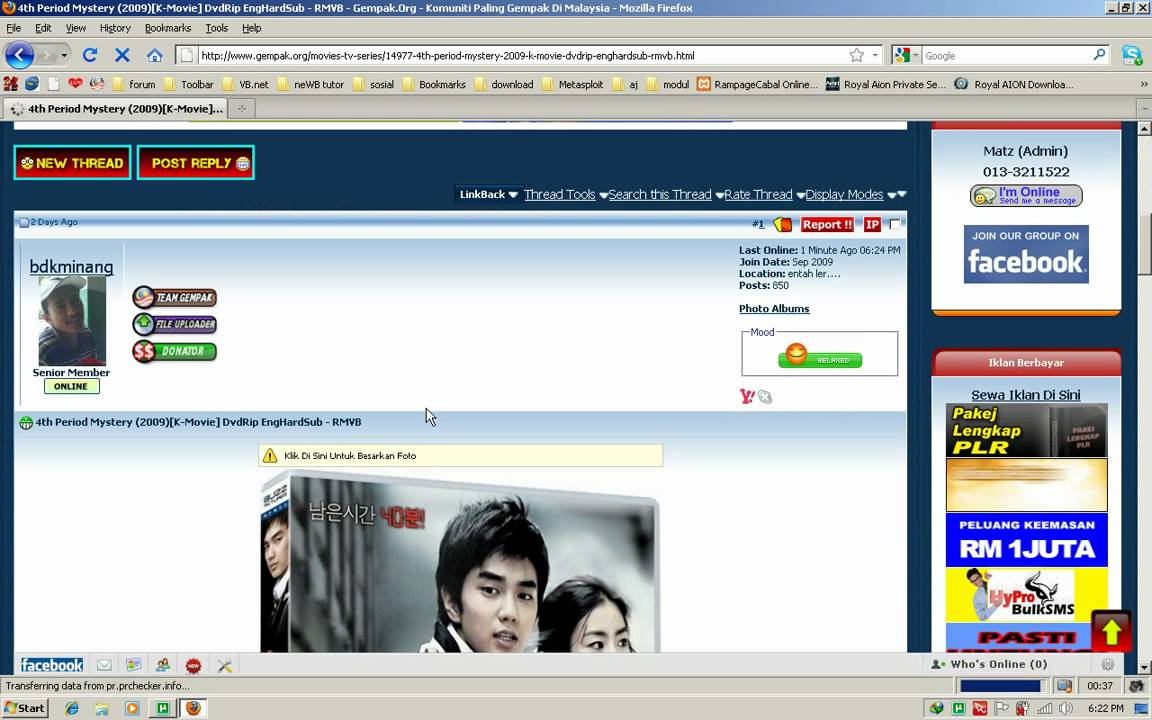Open the Skype toolbar icon
Viewport: 1152px width, 720px height.
[1131, 55]
